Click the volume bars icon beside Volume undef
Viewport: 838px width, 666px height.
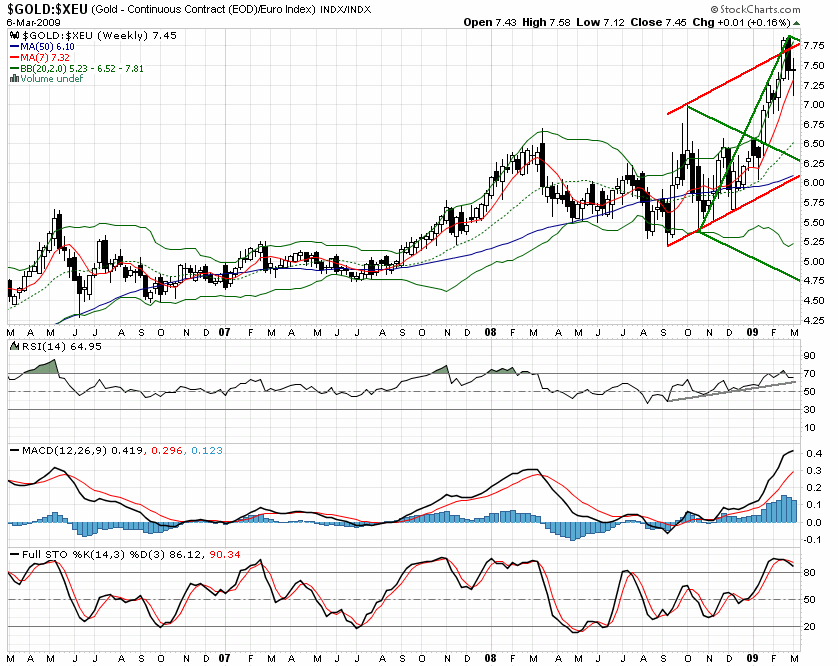14,79
